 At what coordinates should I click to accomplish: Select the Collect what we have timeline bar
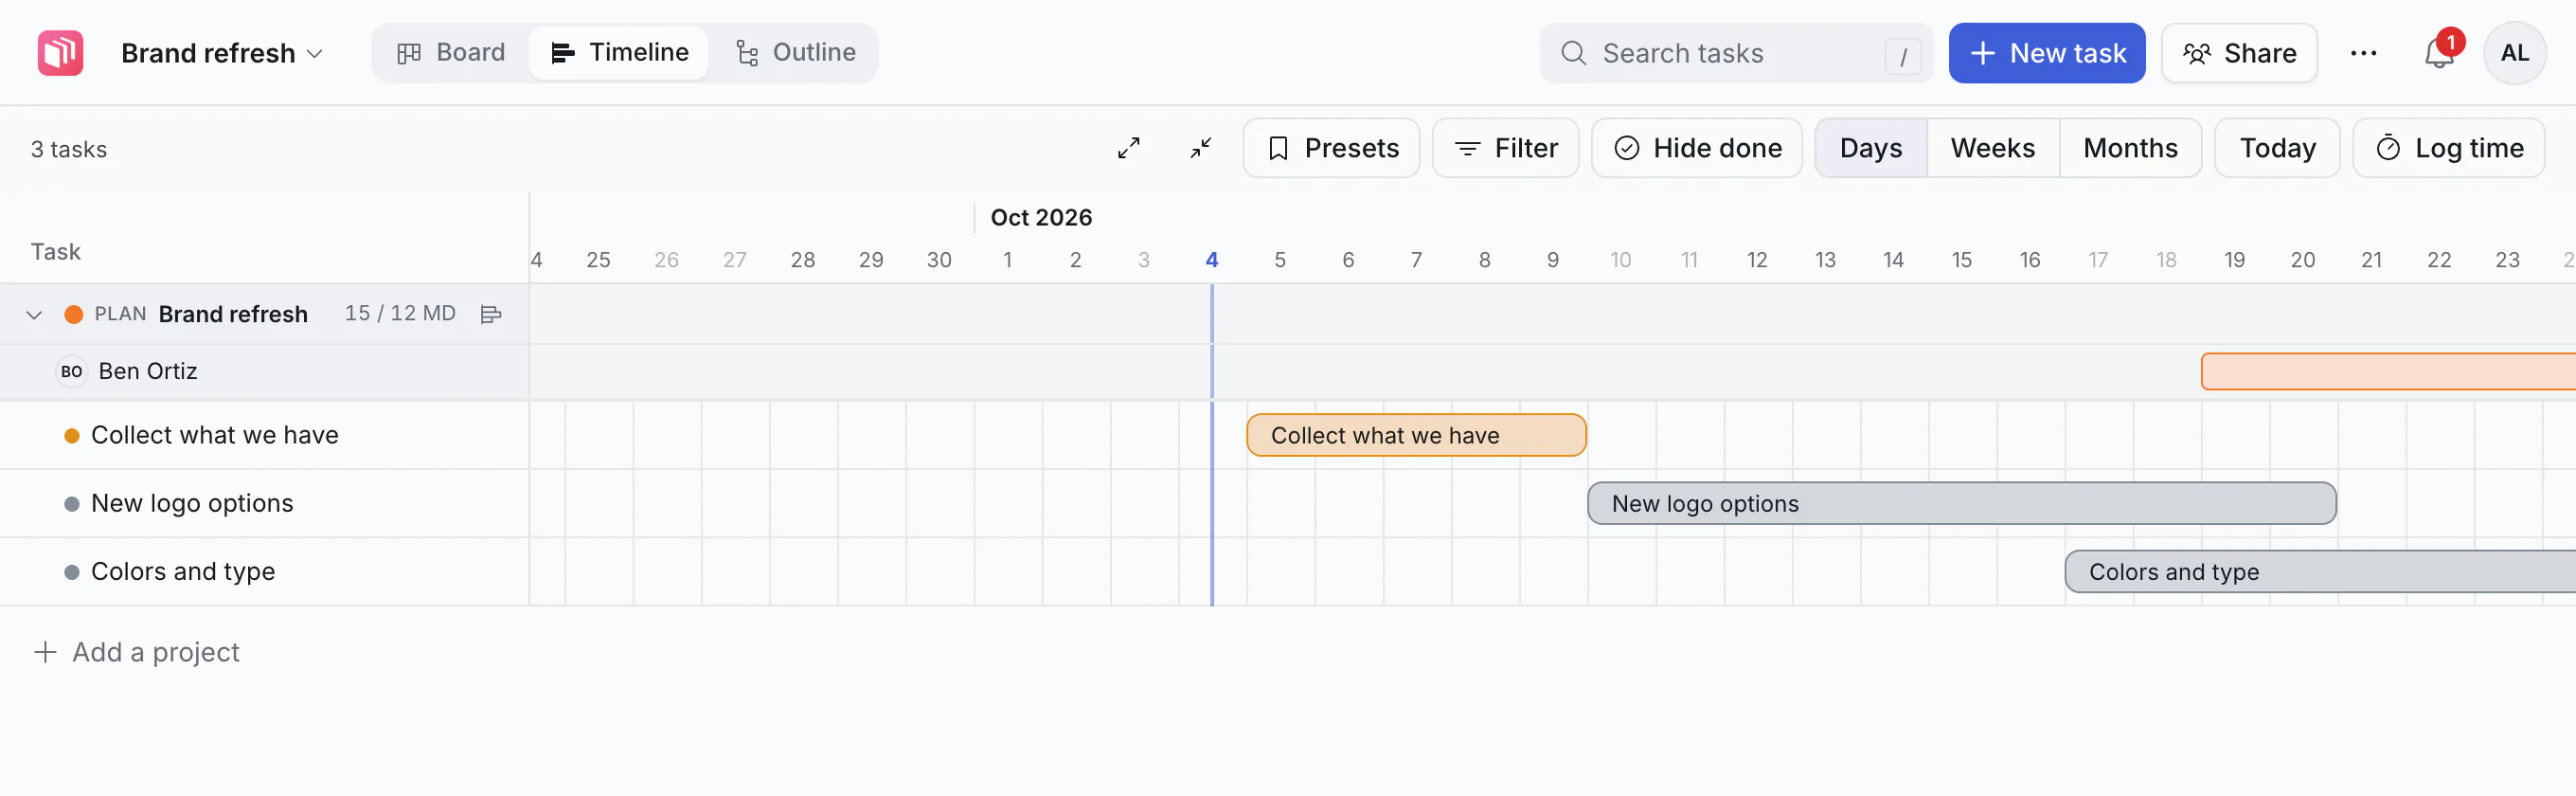(x=1416, y=436)
